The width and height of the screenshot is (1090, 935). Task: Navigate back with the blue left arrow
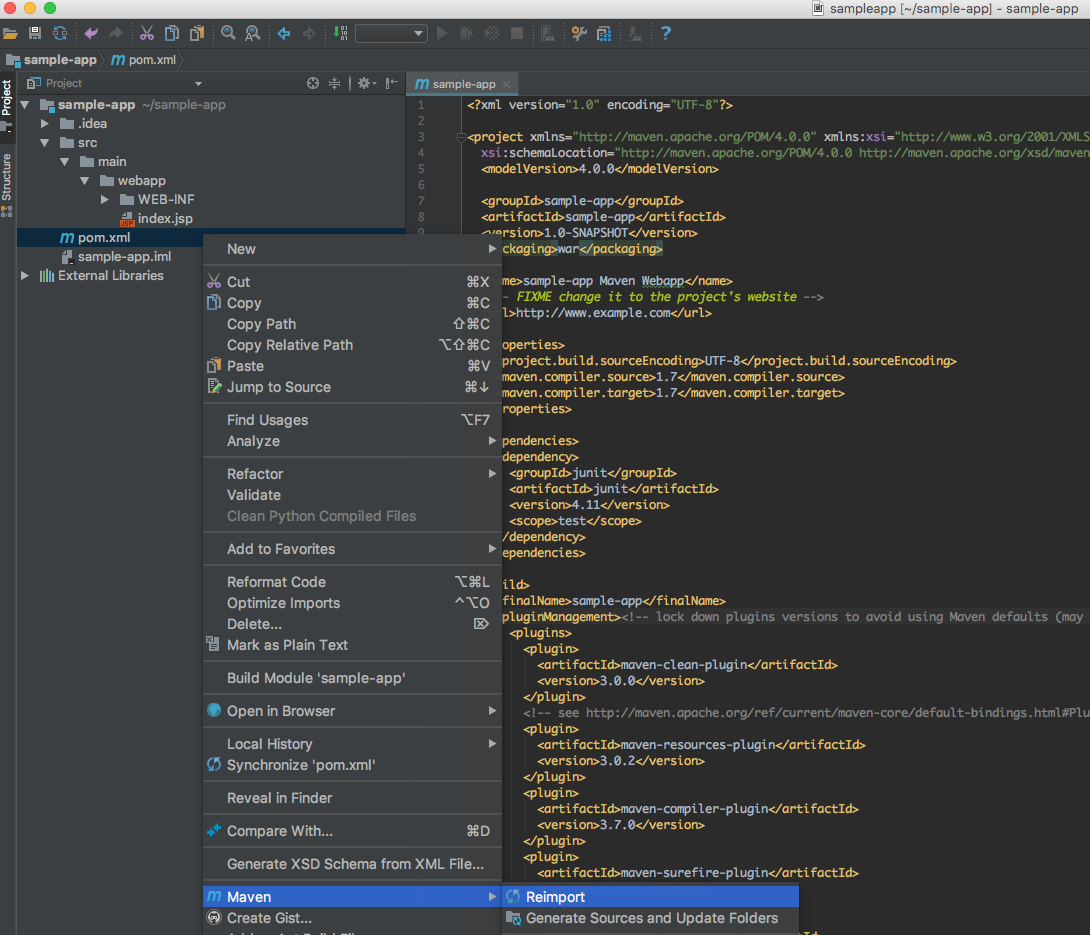coord(284,33)
